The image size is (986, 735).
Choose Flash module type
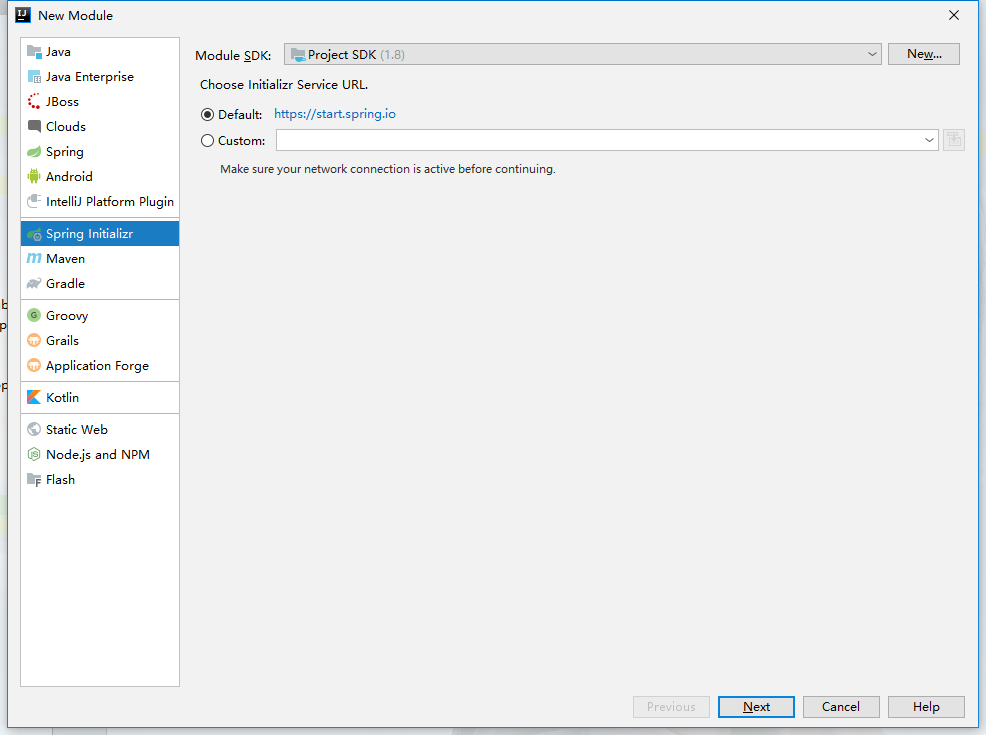point(100,480)
